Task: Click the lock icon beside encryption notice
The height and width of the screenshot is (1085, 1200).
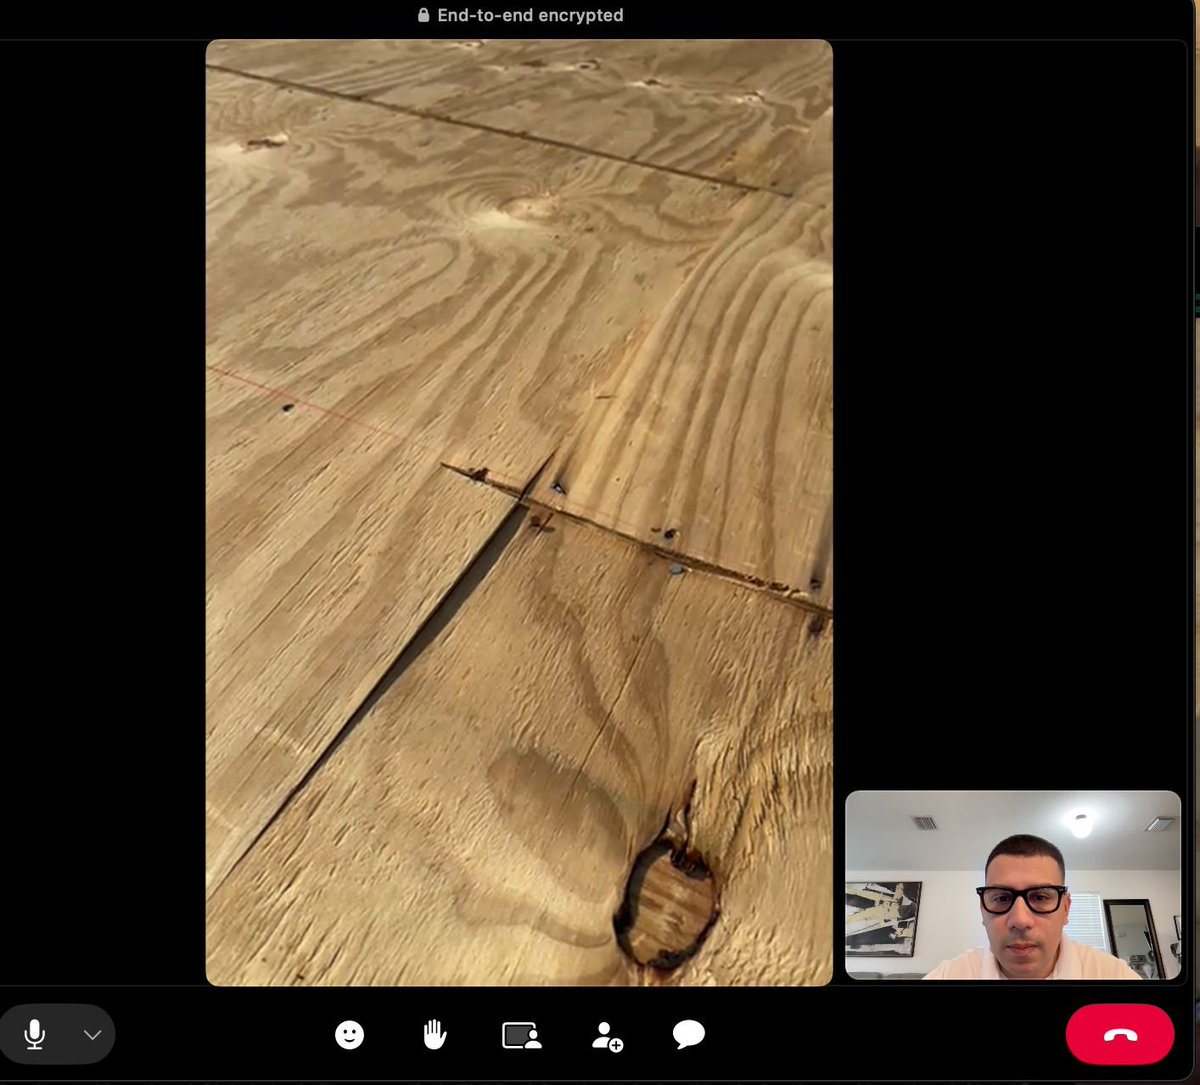Action: coord(424,15)
